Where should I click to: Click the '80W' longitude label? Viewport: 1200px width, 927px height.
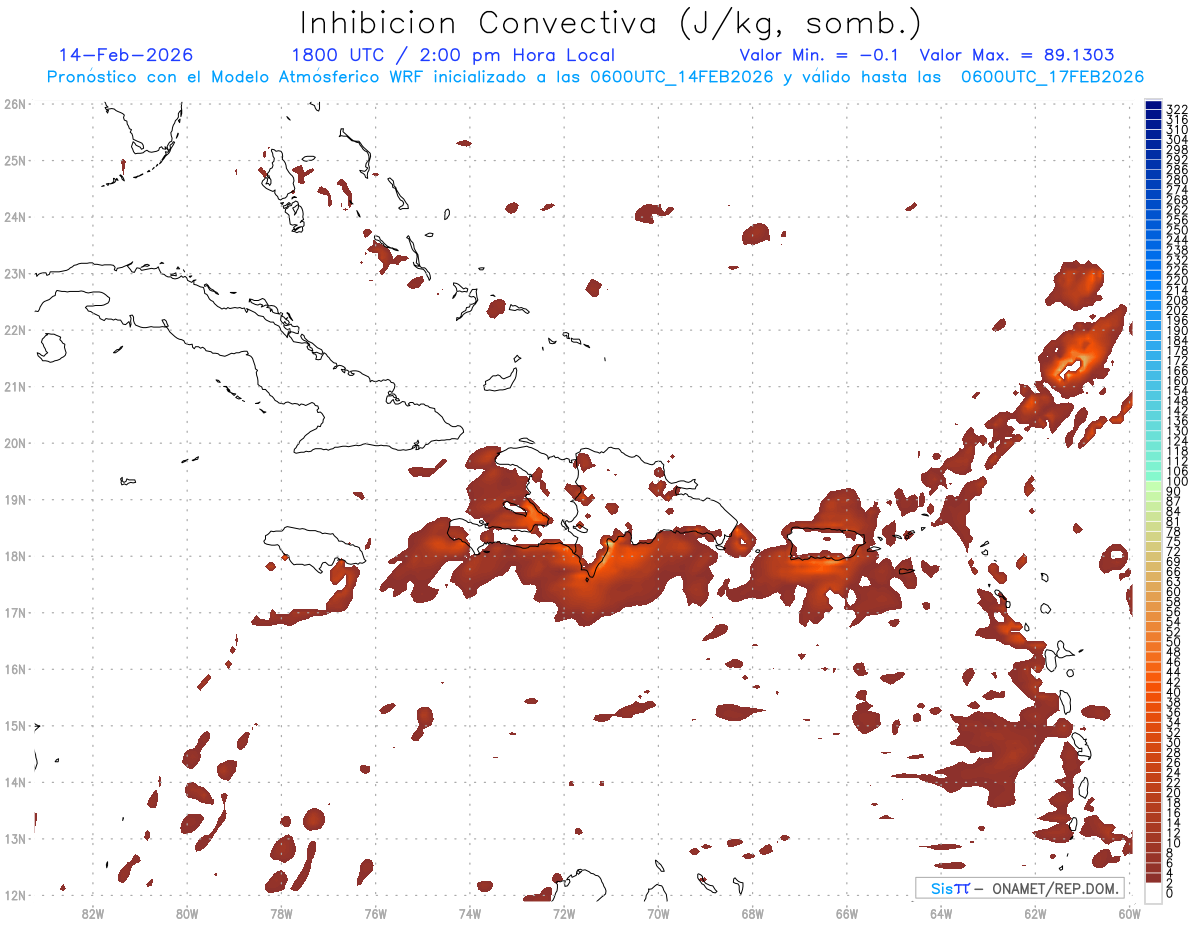(187, 913)
